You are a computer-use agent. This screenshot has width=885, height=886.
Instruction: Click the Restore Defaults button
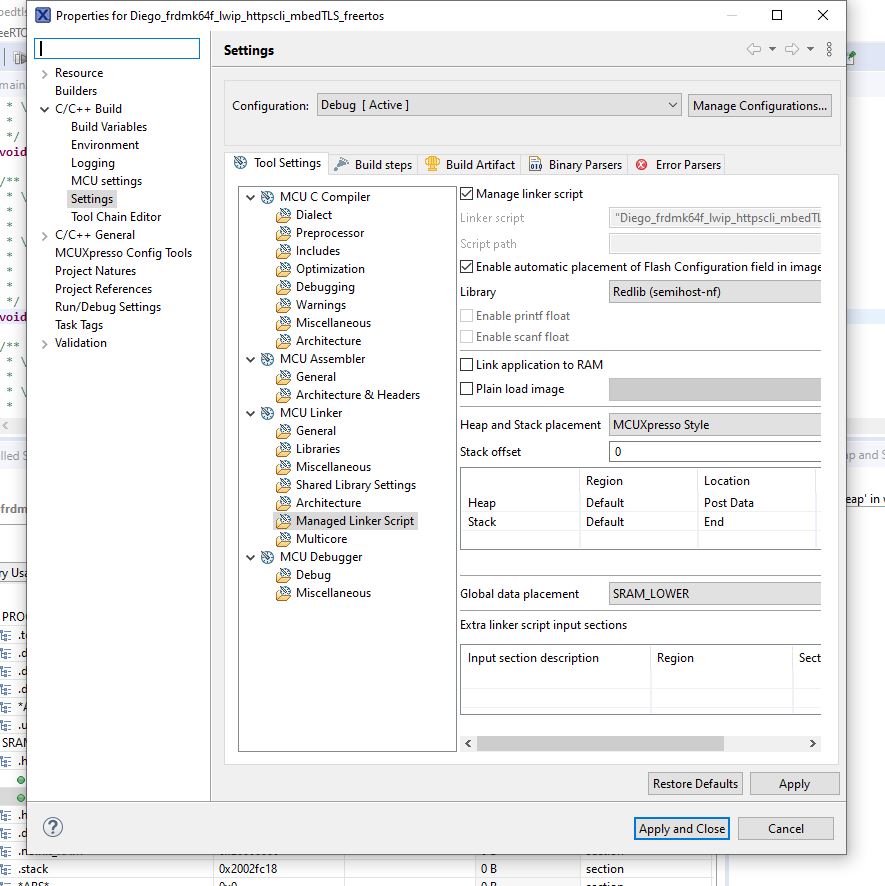coord(694,784)
